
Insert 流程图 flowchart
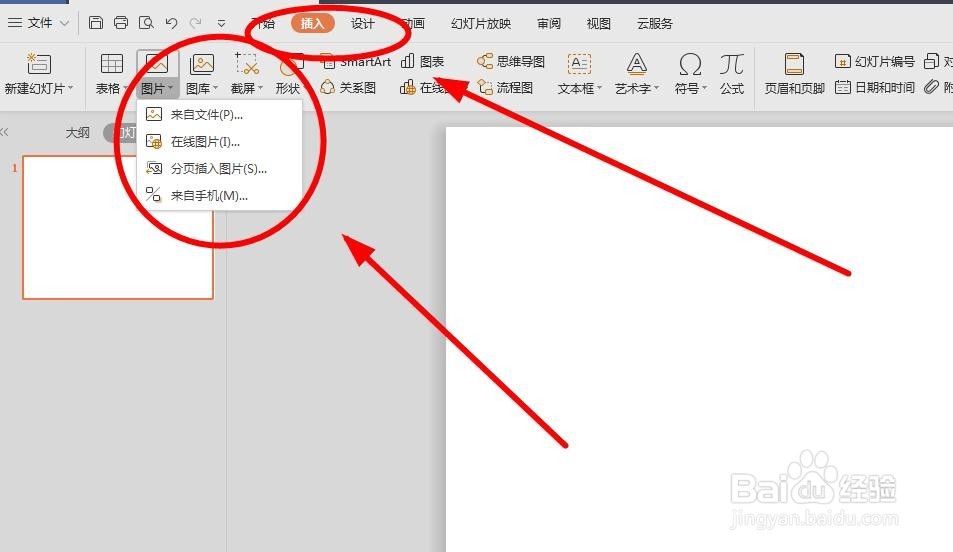coord(505,88)
